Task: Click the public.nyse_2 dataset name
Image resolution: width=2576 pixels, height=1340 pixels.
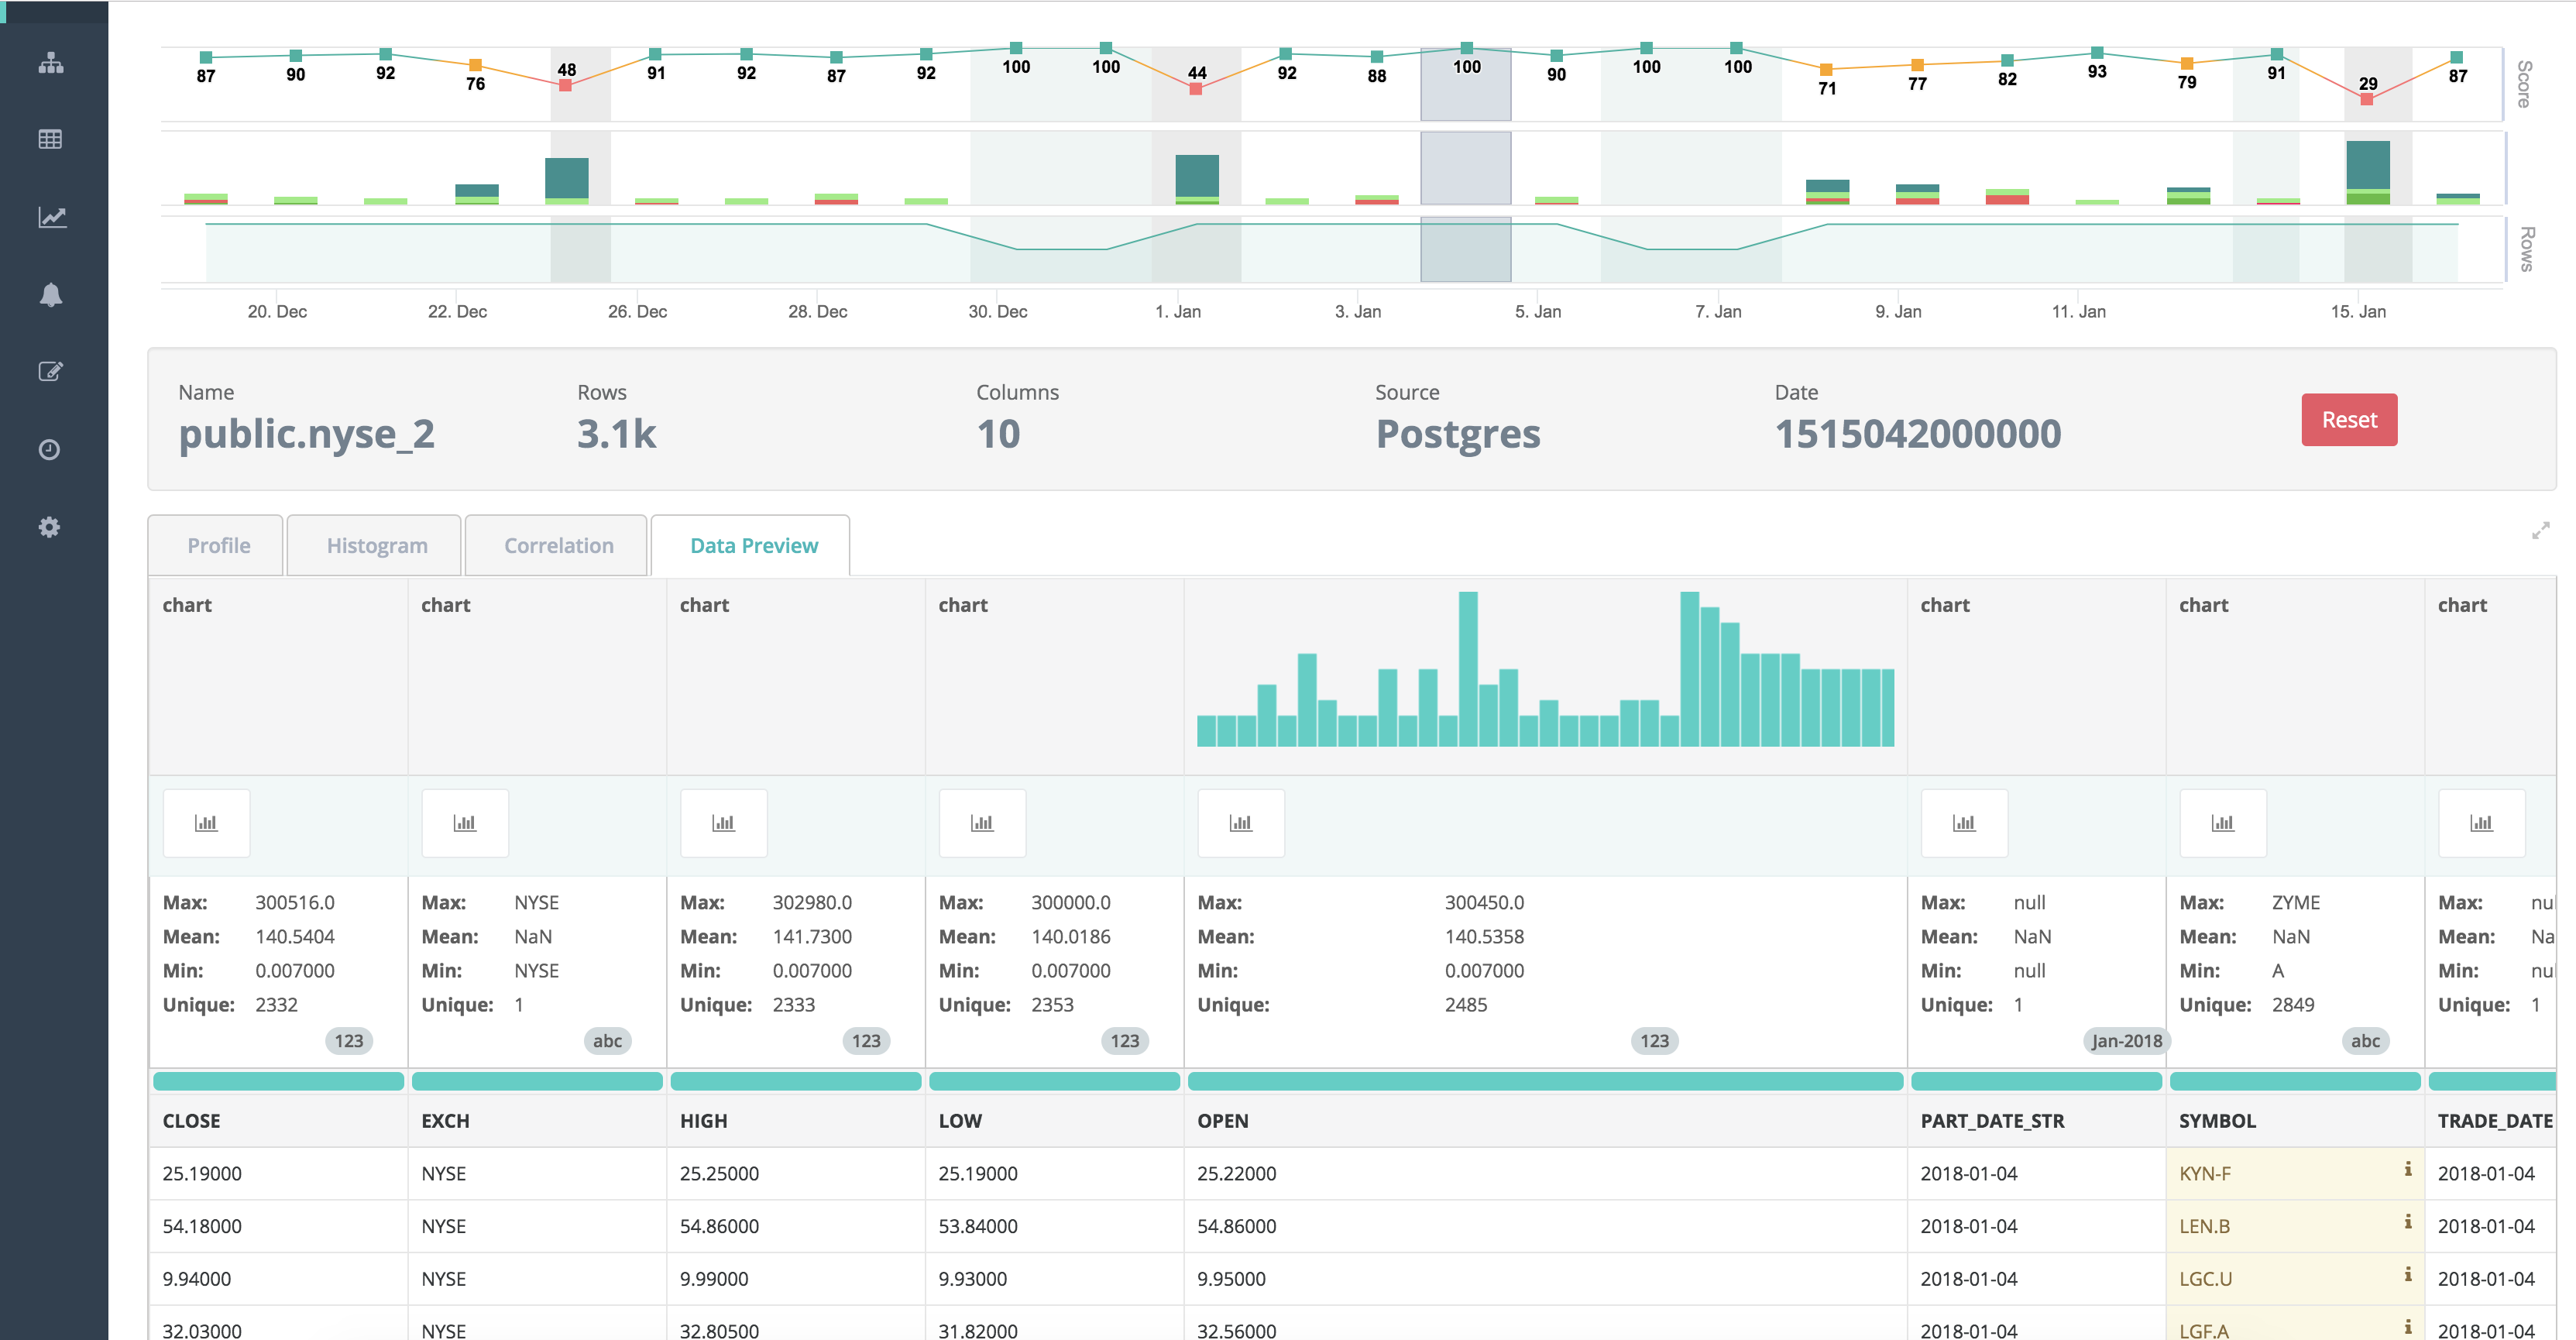Action: coord(306,433)
